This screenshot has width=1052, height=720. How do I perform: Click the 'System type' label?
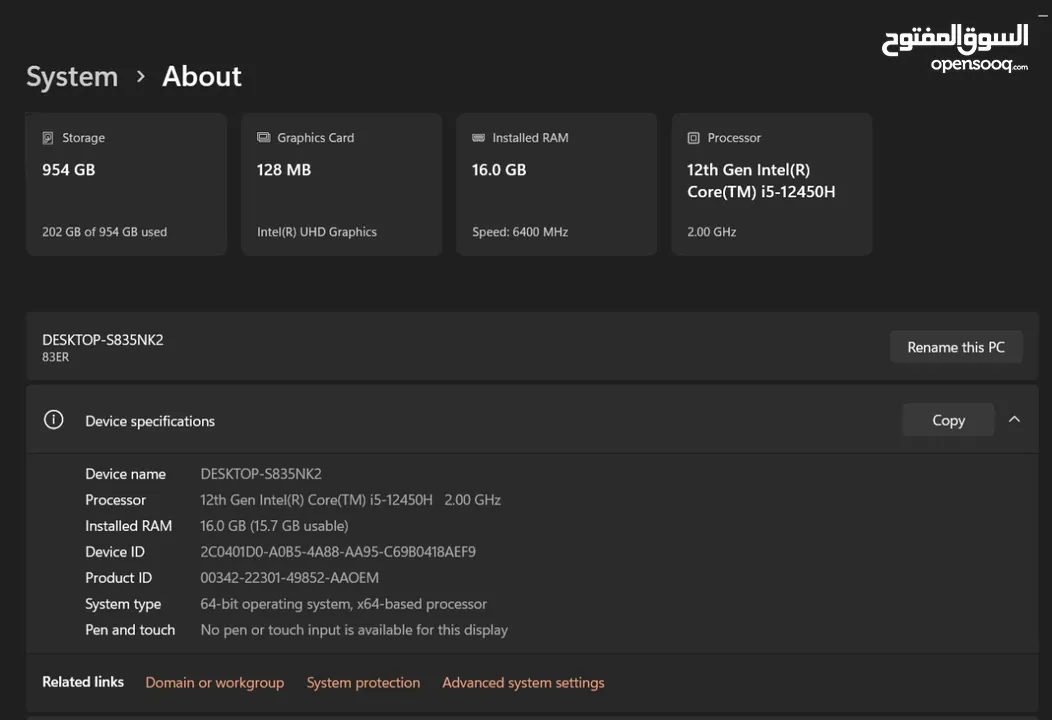coord(123,604)
